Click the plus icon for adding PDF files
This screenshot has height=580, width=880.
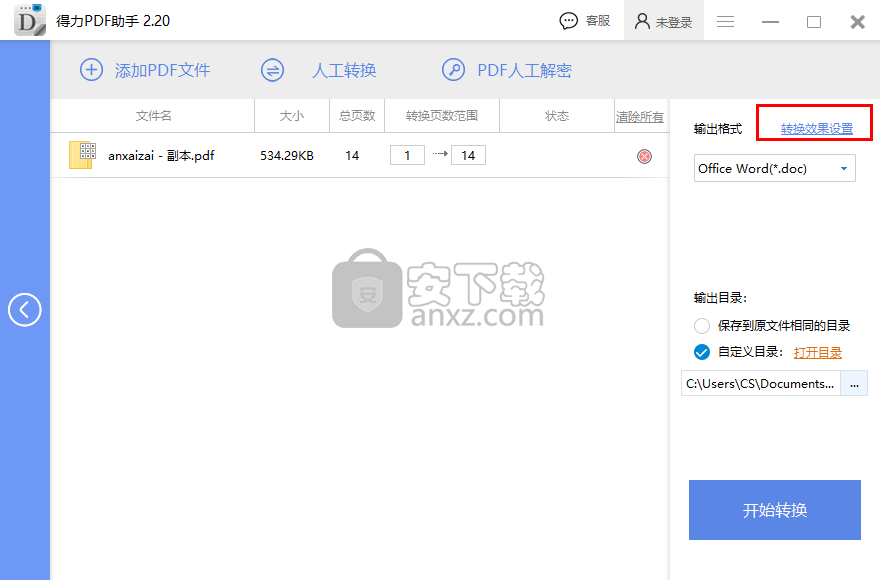(91, 70)
